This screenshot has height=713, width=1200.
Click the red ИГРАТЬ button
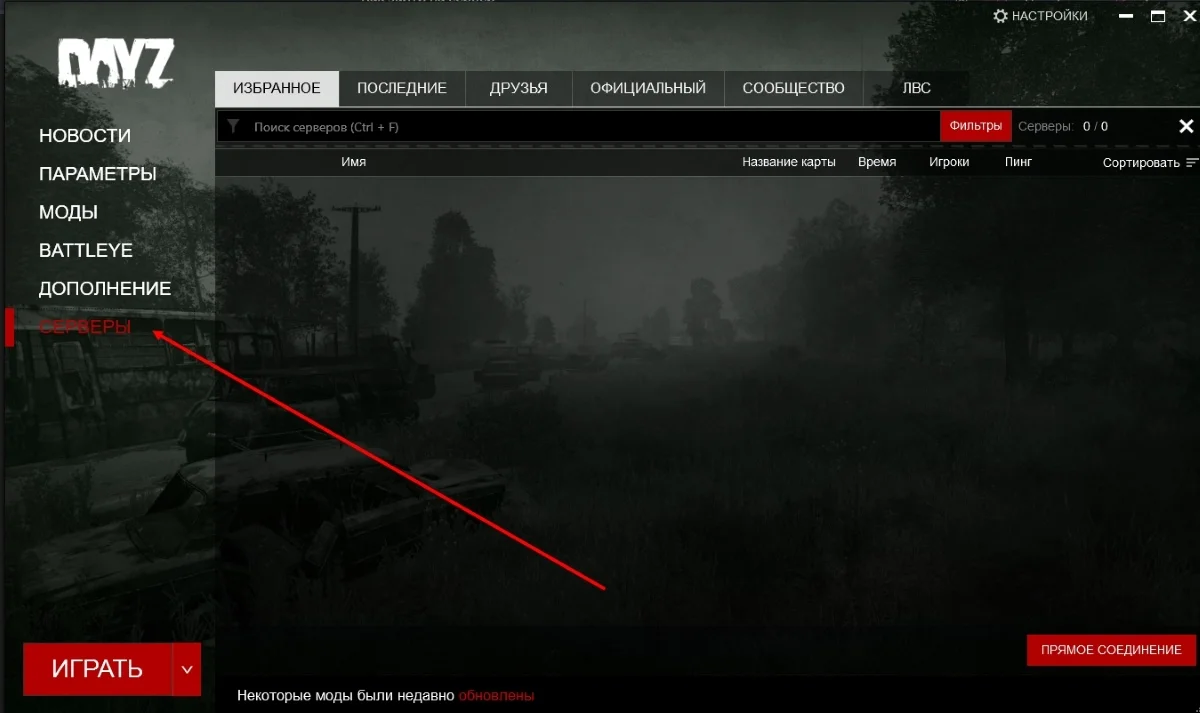click(x=97, y=669)
